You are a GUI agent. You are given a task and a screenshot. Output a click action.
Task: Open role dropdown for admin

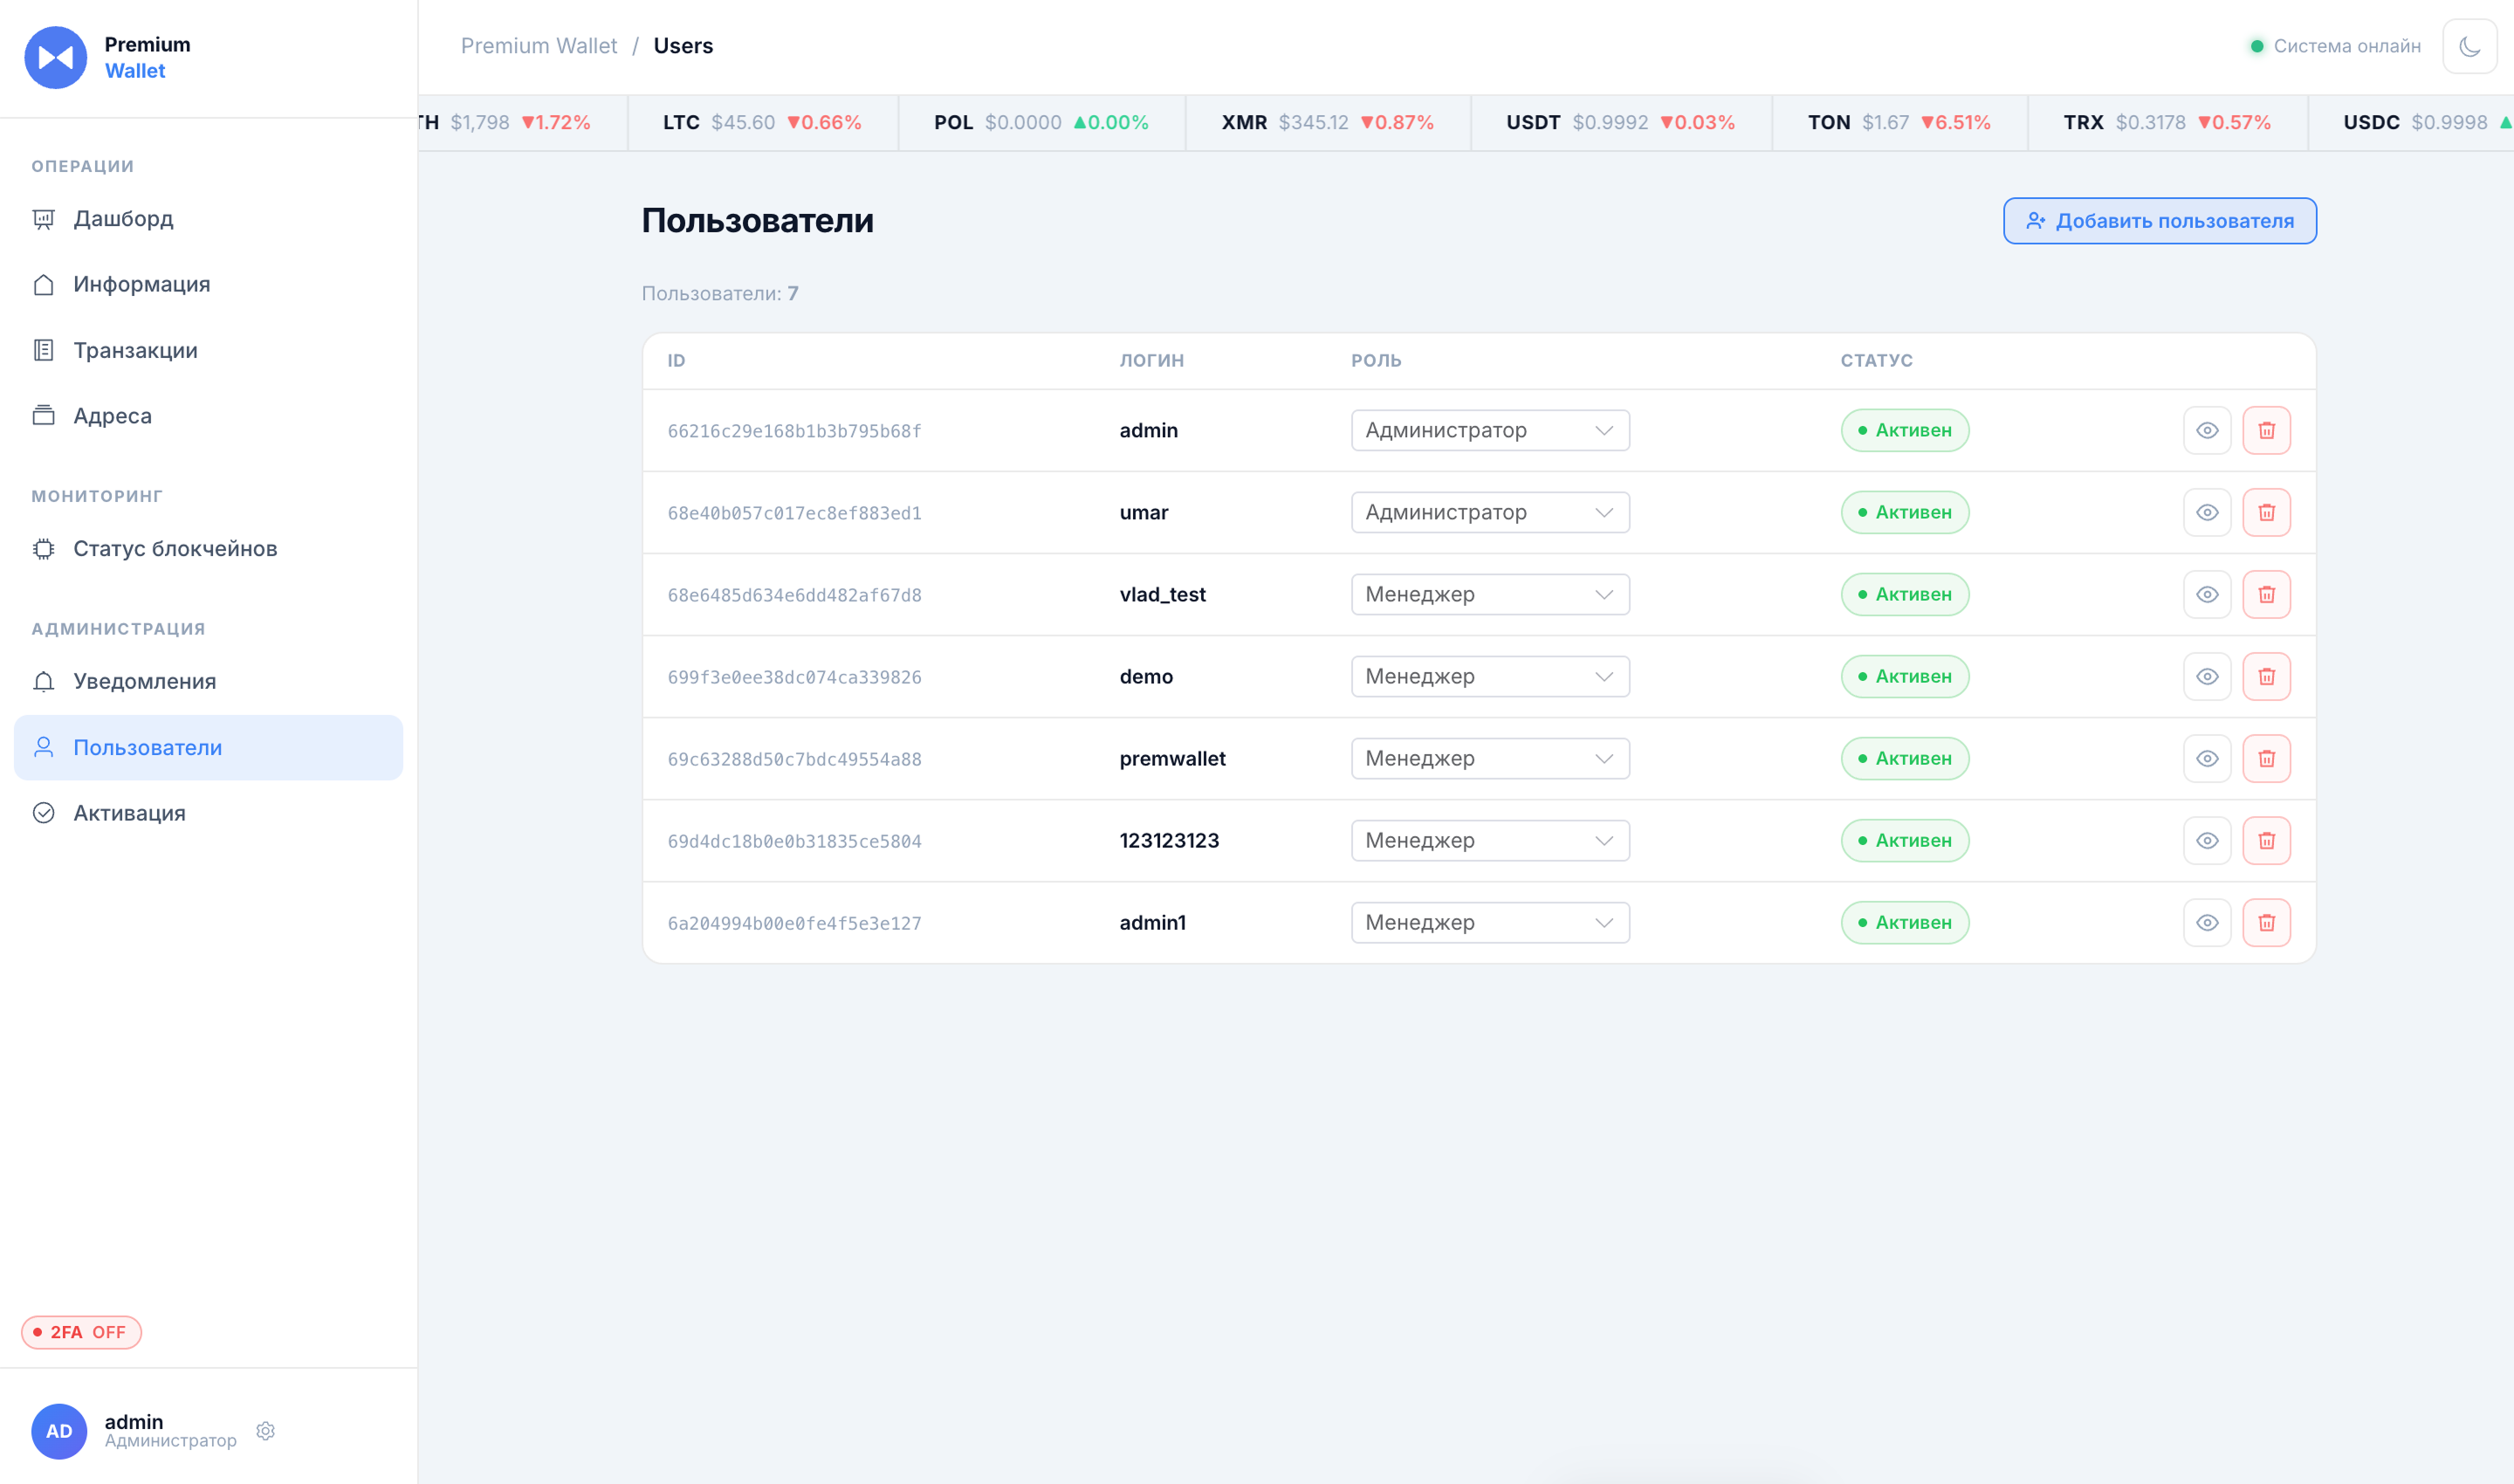pyautogui.click(x=1490, y=431)
